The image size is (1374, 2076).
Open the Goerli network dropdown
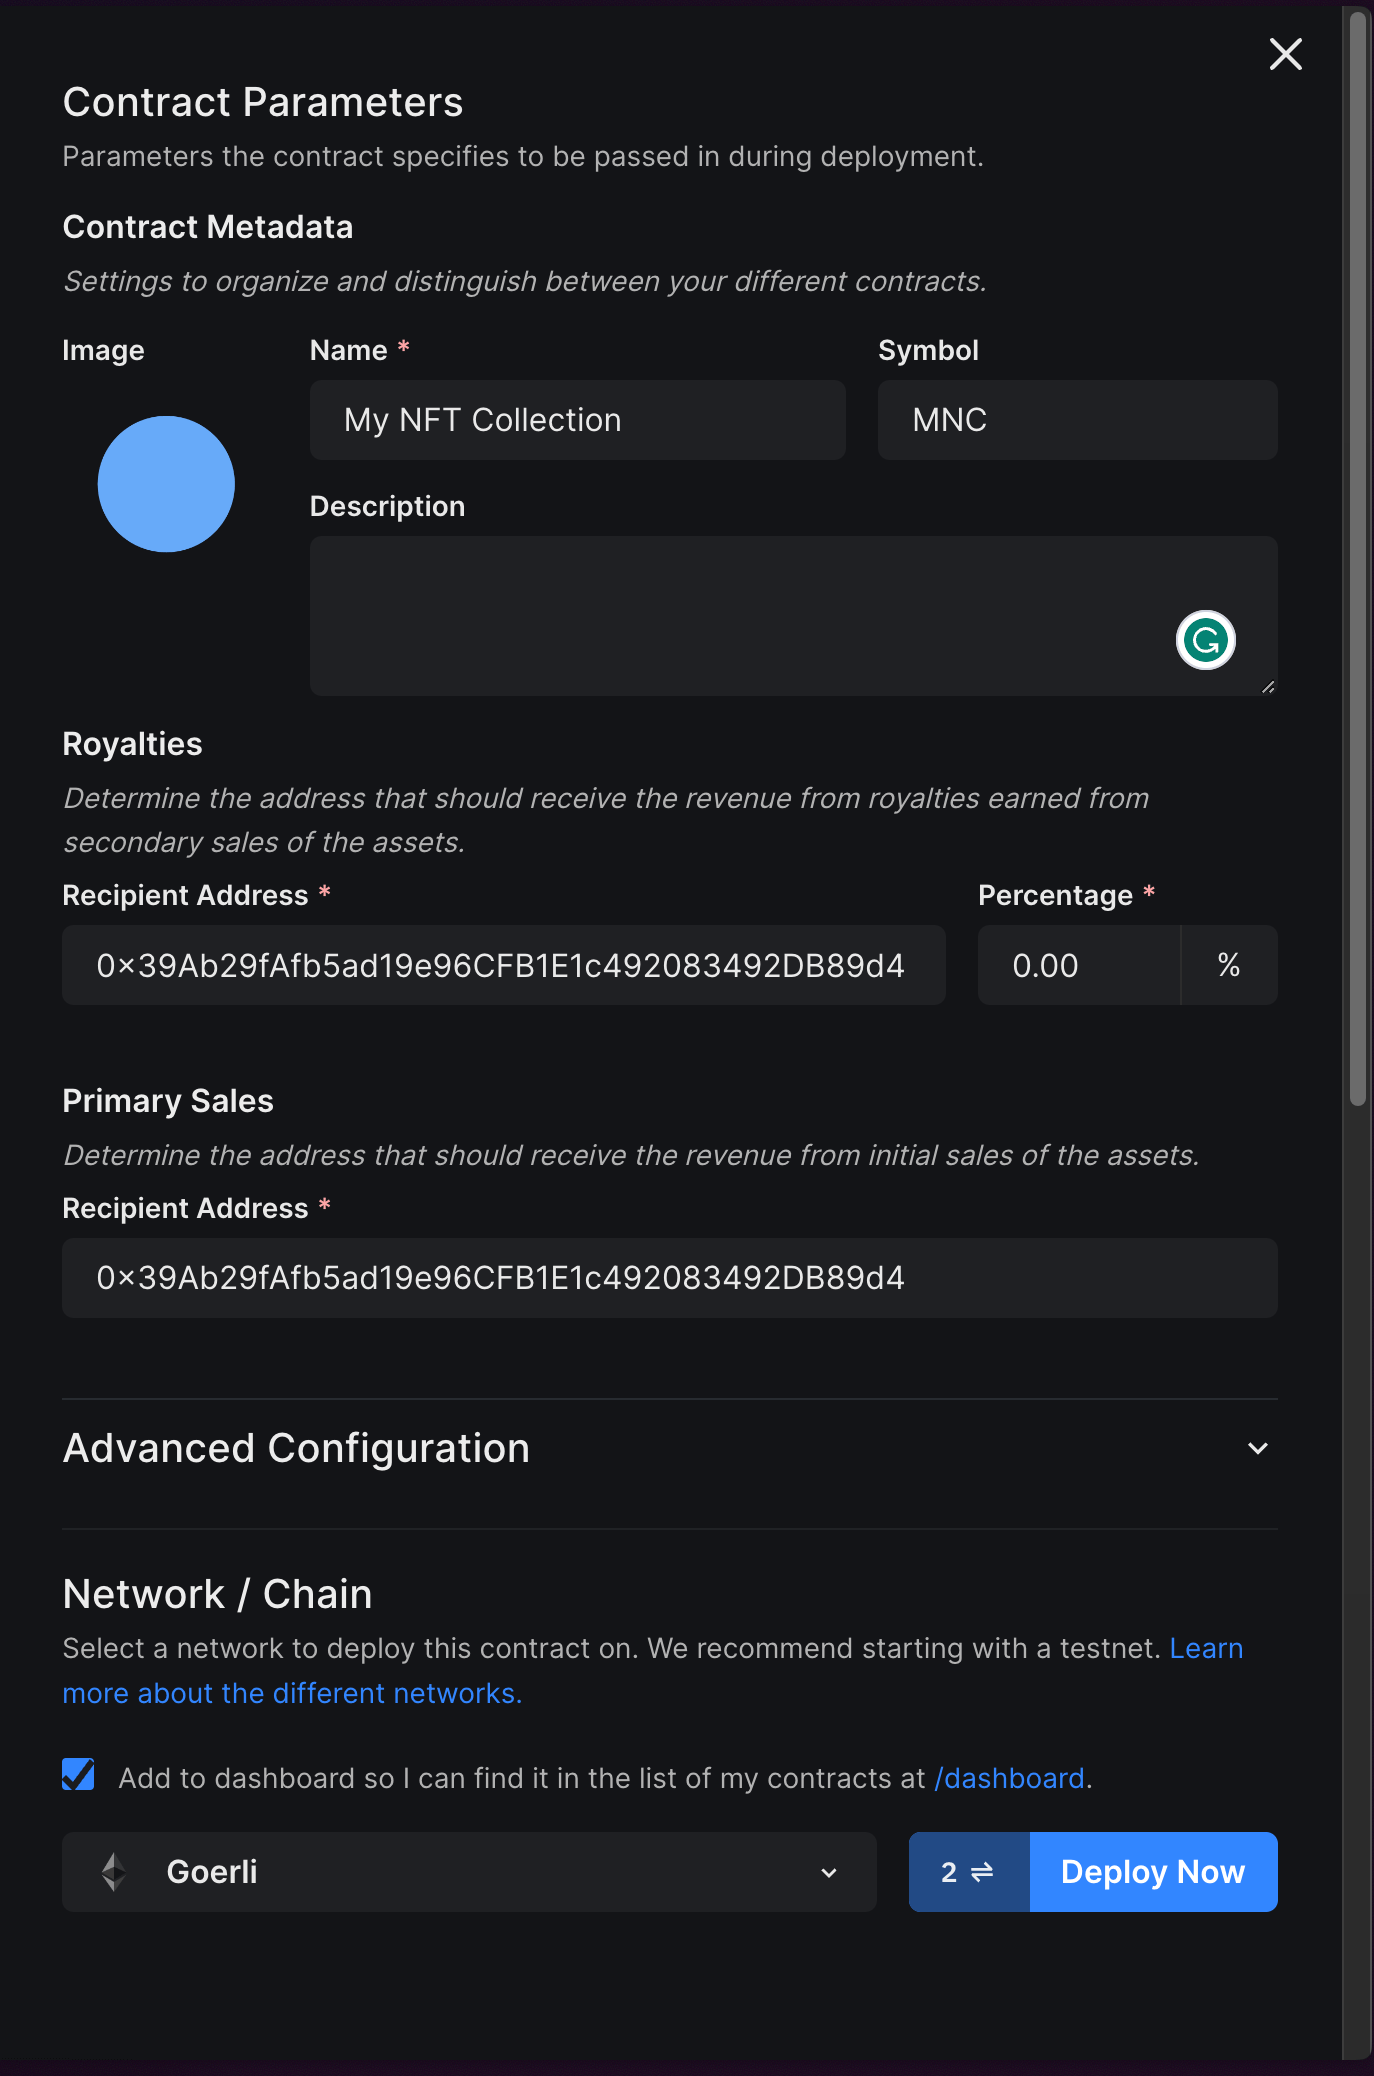coord(470,1871)
